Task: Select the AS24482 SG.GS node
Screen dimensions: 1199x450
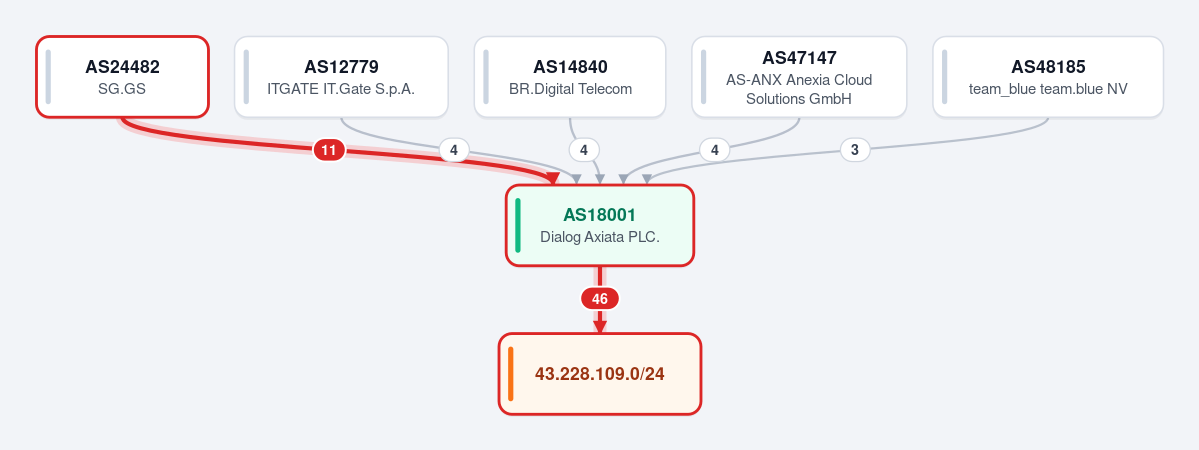Action: [122, 77]
